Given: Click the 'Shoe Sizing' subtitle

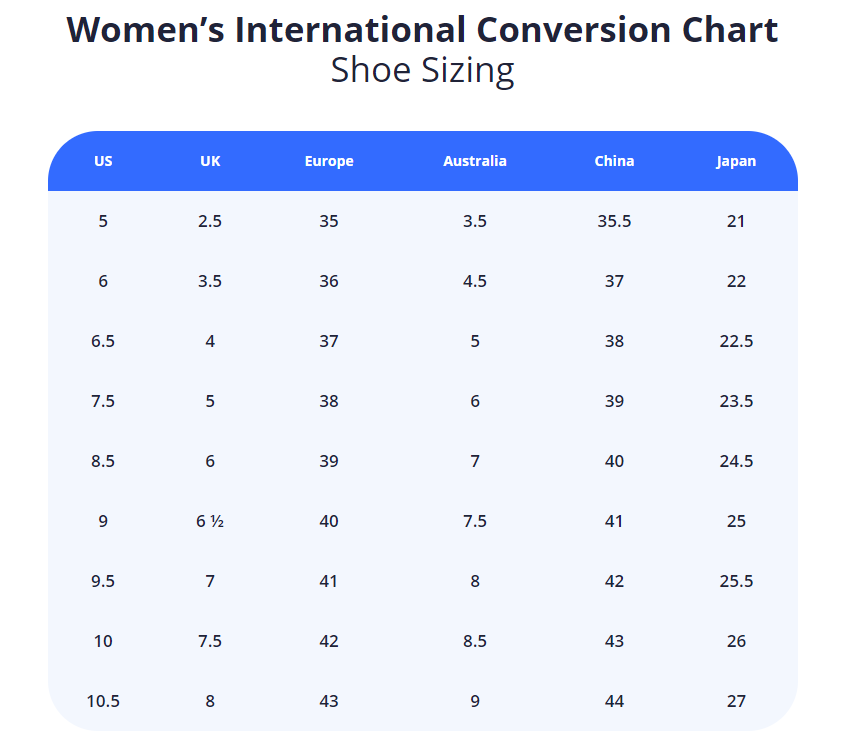Looking at the screenshot, I should click(x=422, y=71).
